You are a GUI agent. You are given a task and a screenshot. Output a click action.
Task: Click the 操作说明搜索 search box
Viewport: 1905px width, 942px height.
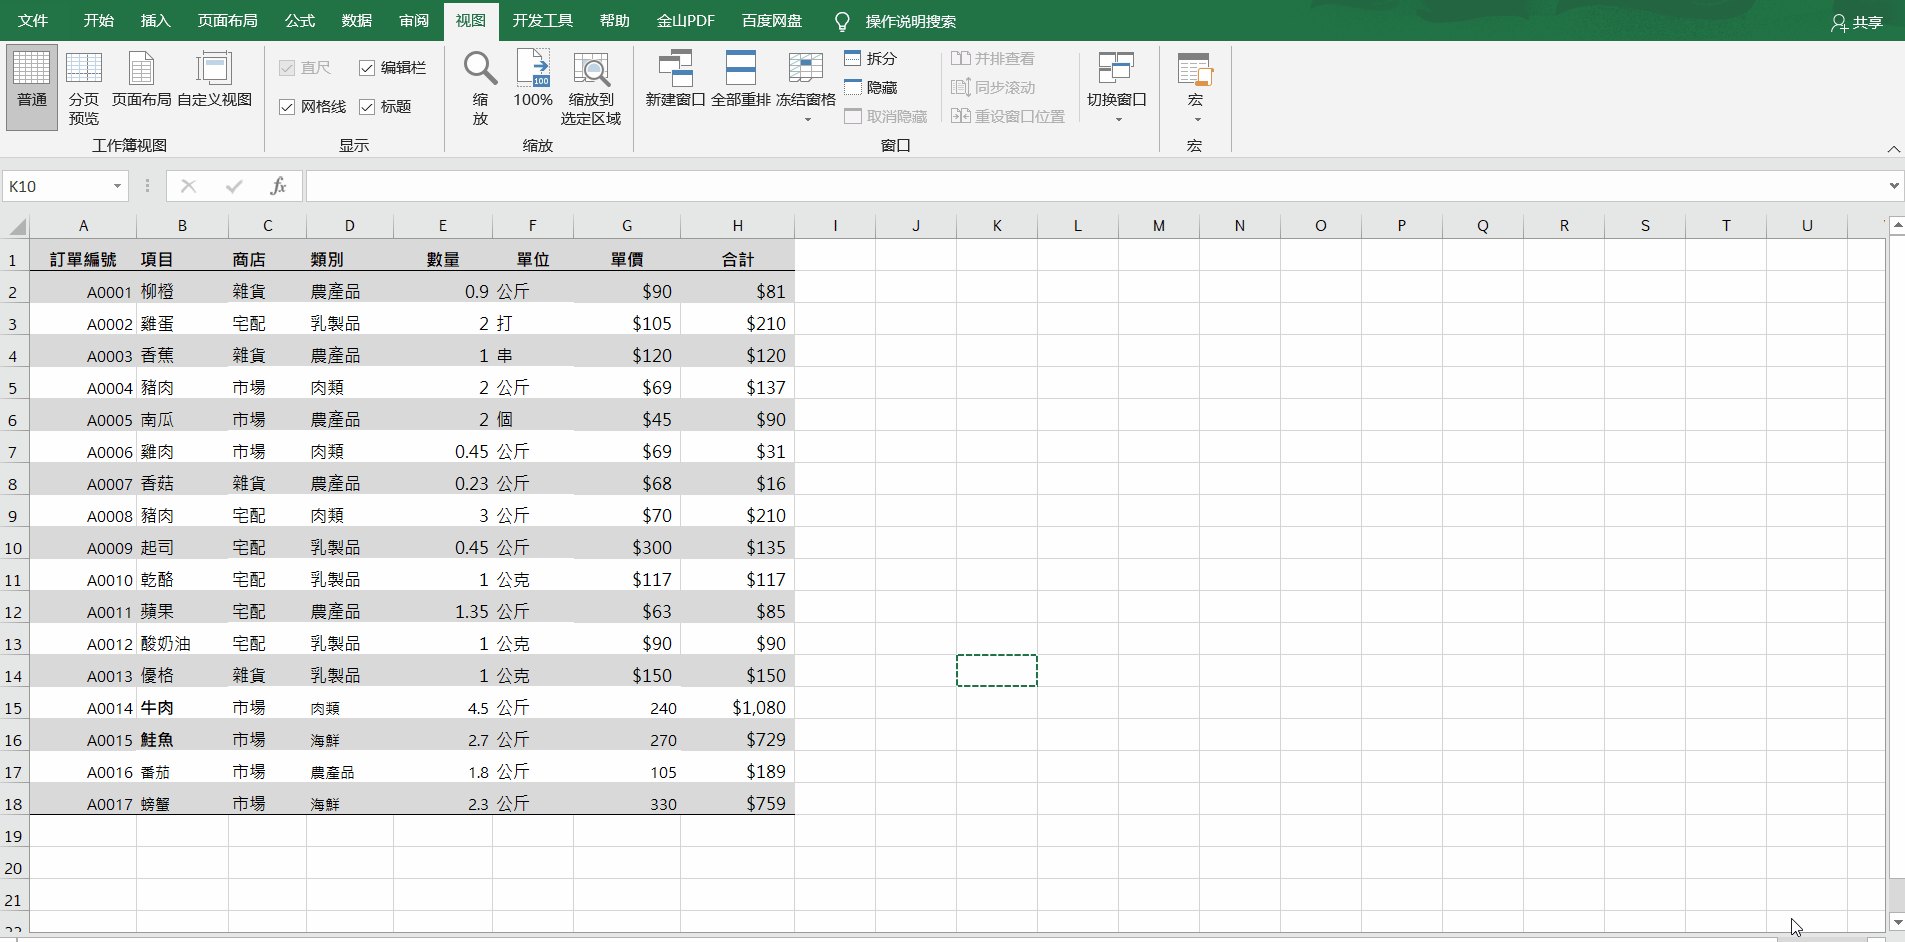click(x=910, y=22)
